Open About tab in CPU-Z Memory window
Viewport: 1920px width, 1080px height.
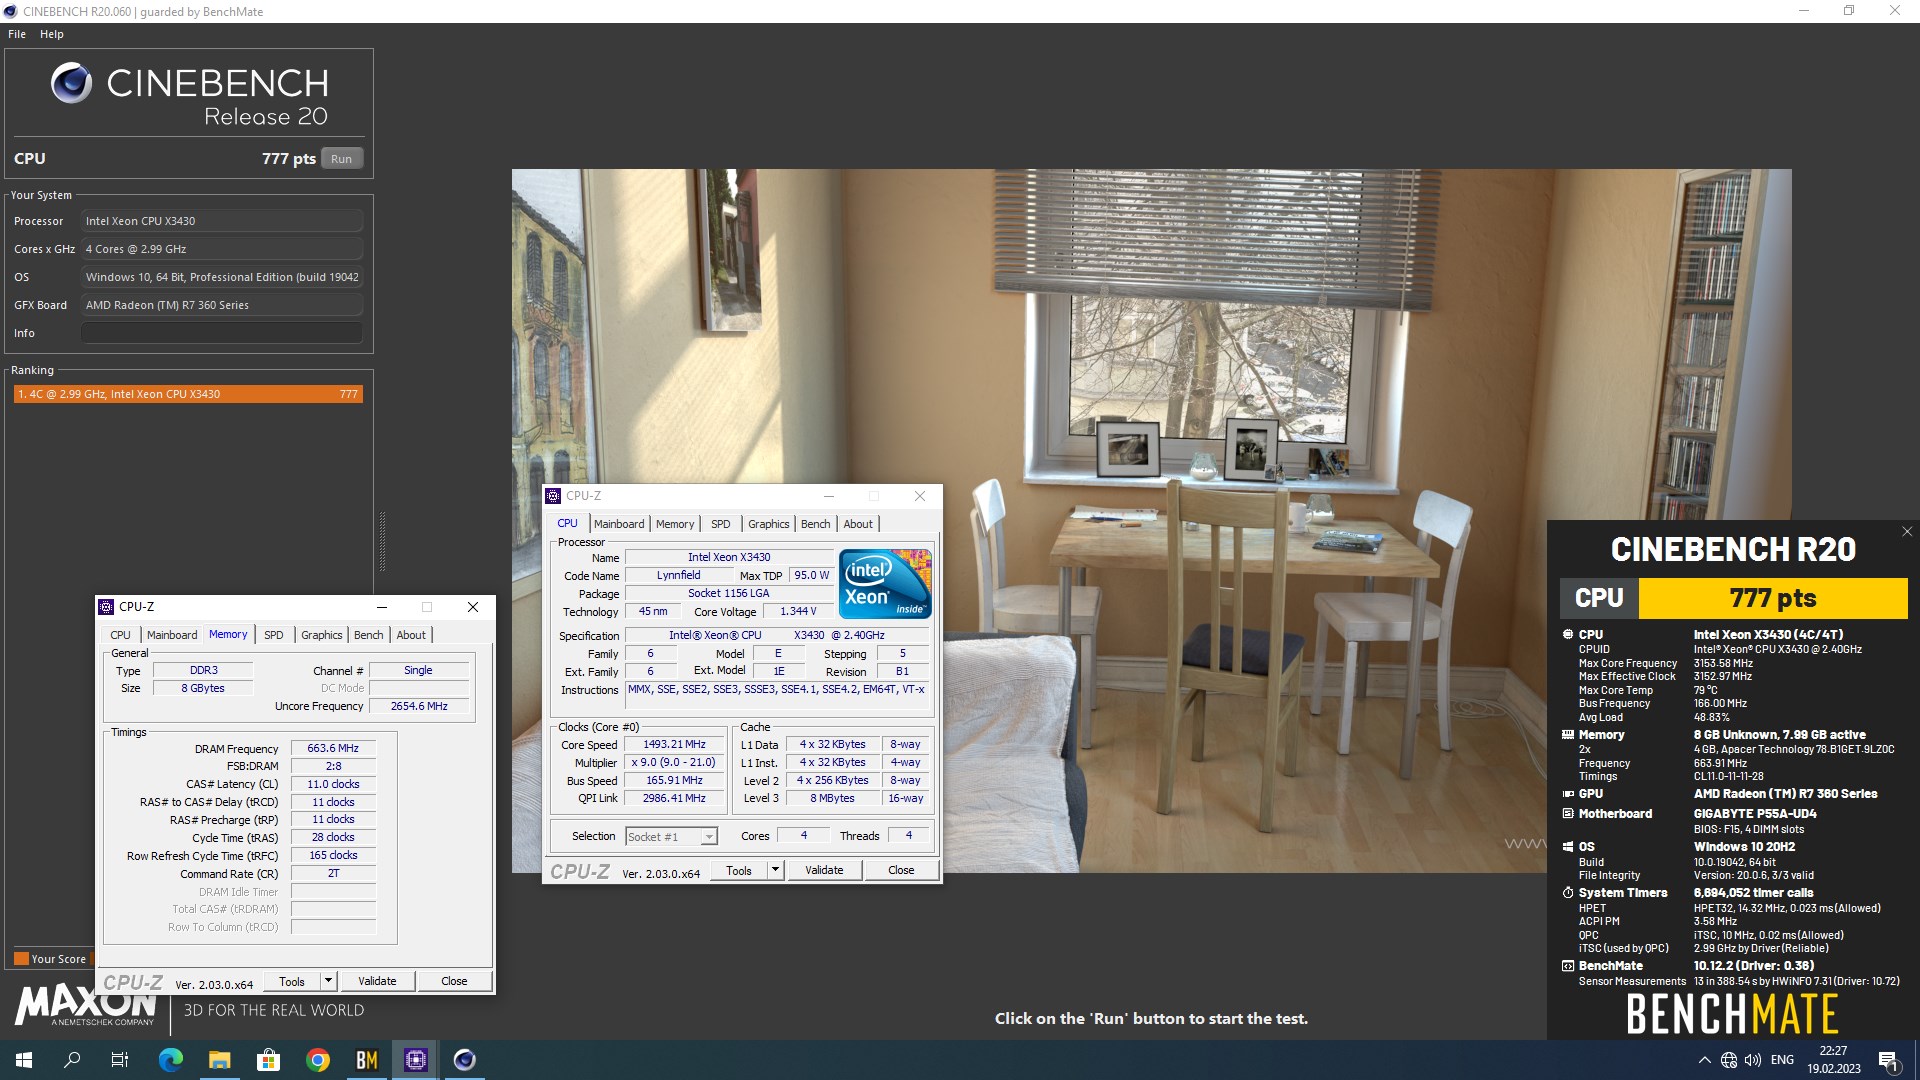click(411, 635)
